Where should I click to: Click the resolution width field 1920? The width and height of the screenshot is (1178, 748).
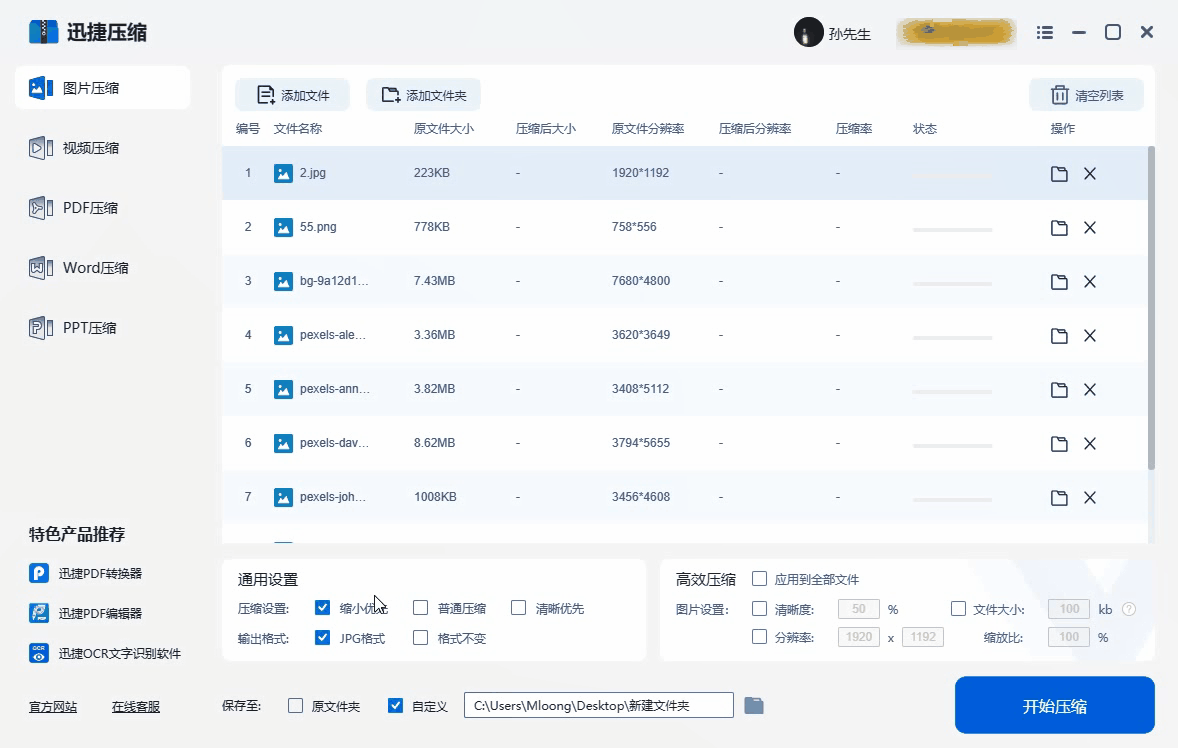[859, 637]
